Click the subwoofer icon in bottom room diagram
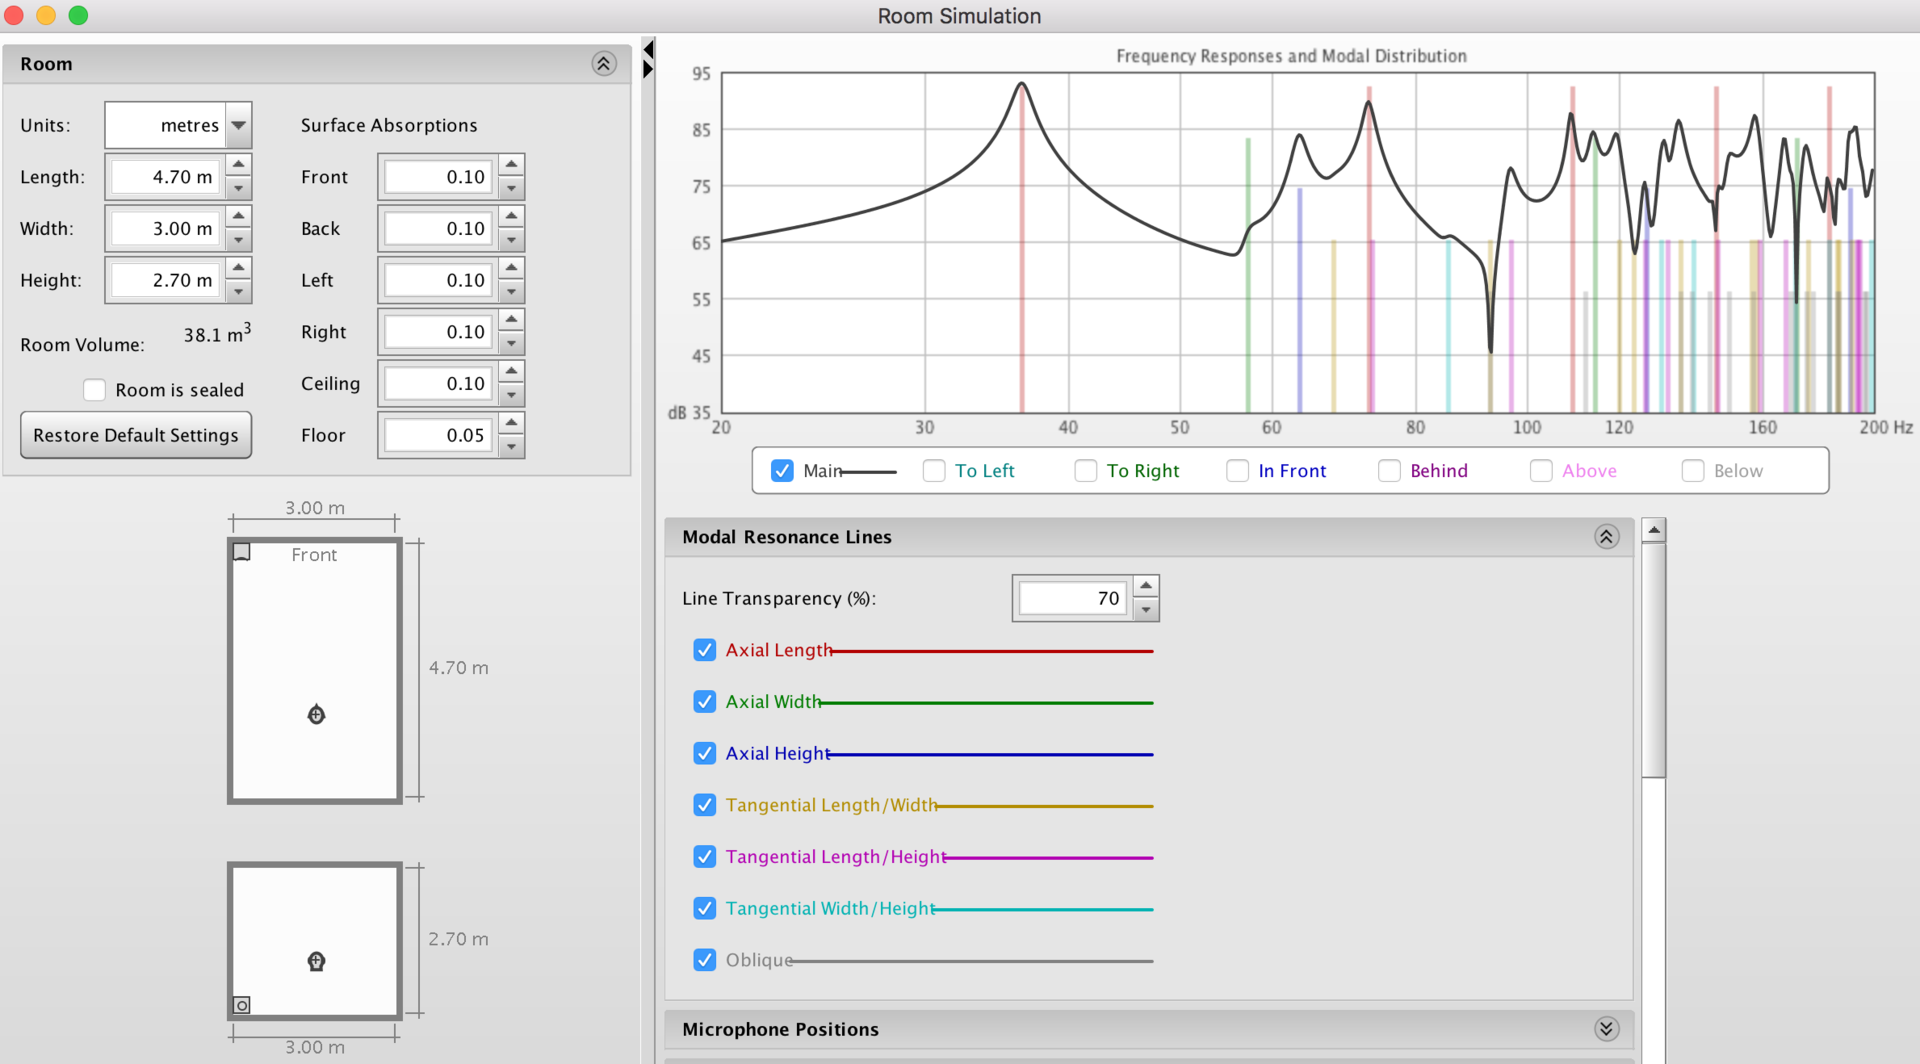Screen dimensions: 1920x1064 click(242, 1005)
